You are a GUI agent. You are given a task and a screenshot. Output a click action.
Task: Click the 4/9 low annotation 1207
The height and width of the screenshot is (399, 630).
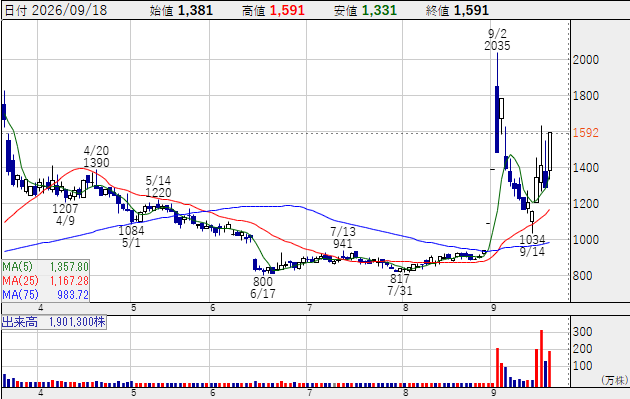pos(65,209)
